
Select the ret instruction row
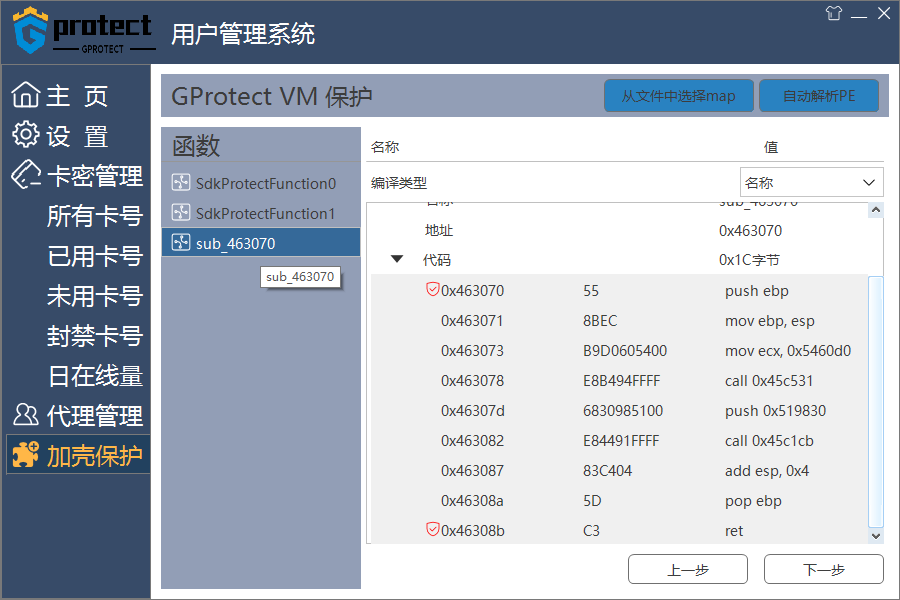coord(619,530)
